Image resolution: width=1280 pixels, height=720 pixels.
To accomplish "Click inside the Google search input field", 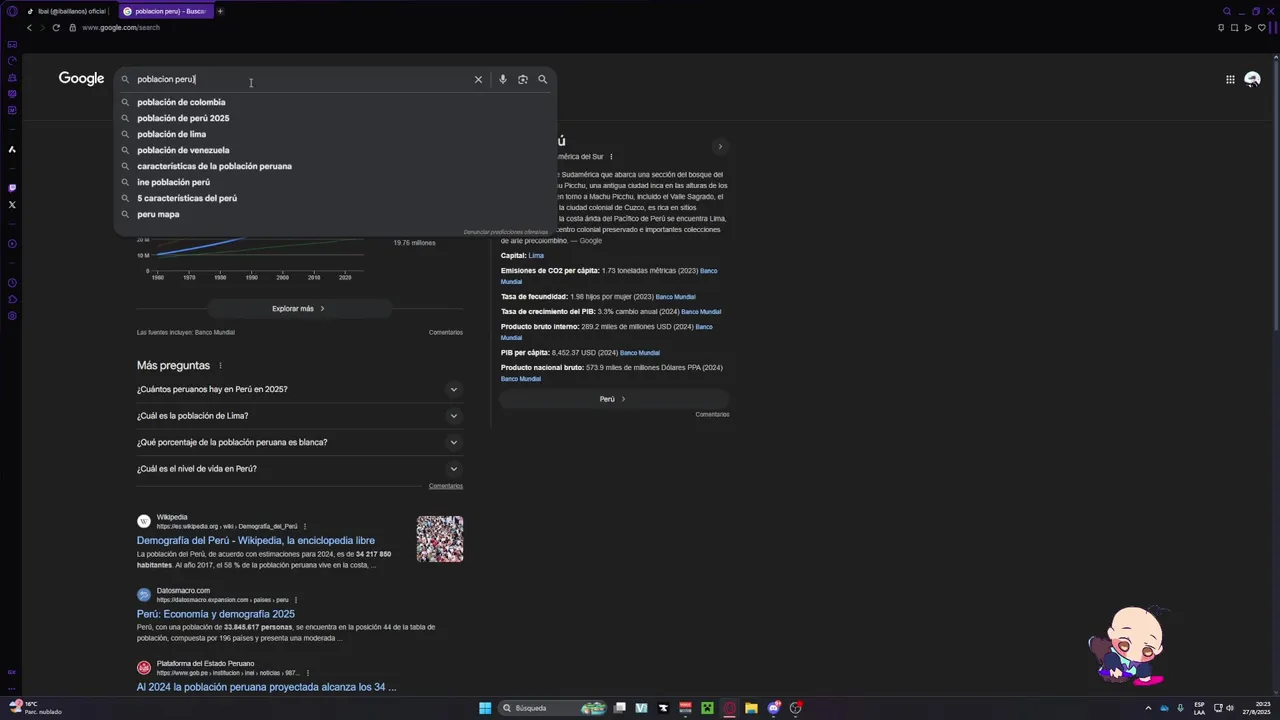I will click(300, 79).
